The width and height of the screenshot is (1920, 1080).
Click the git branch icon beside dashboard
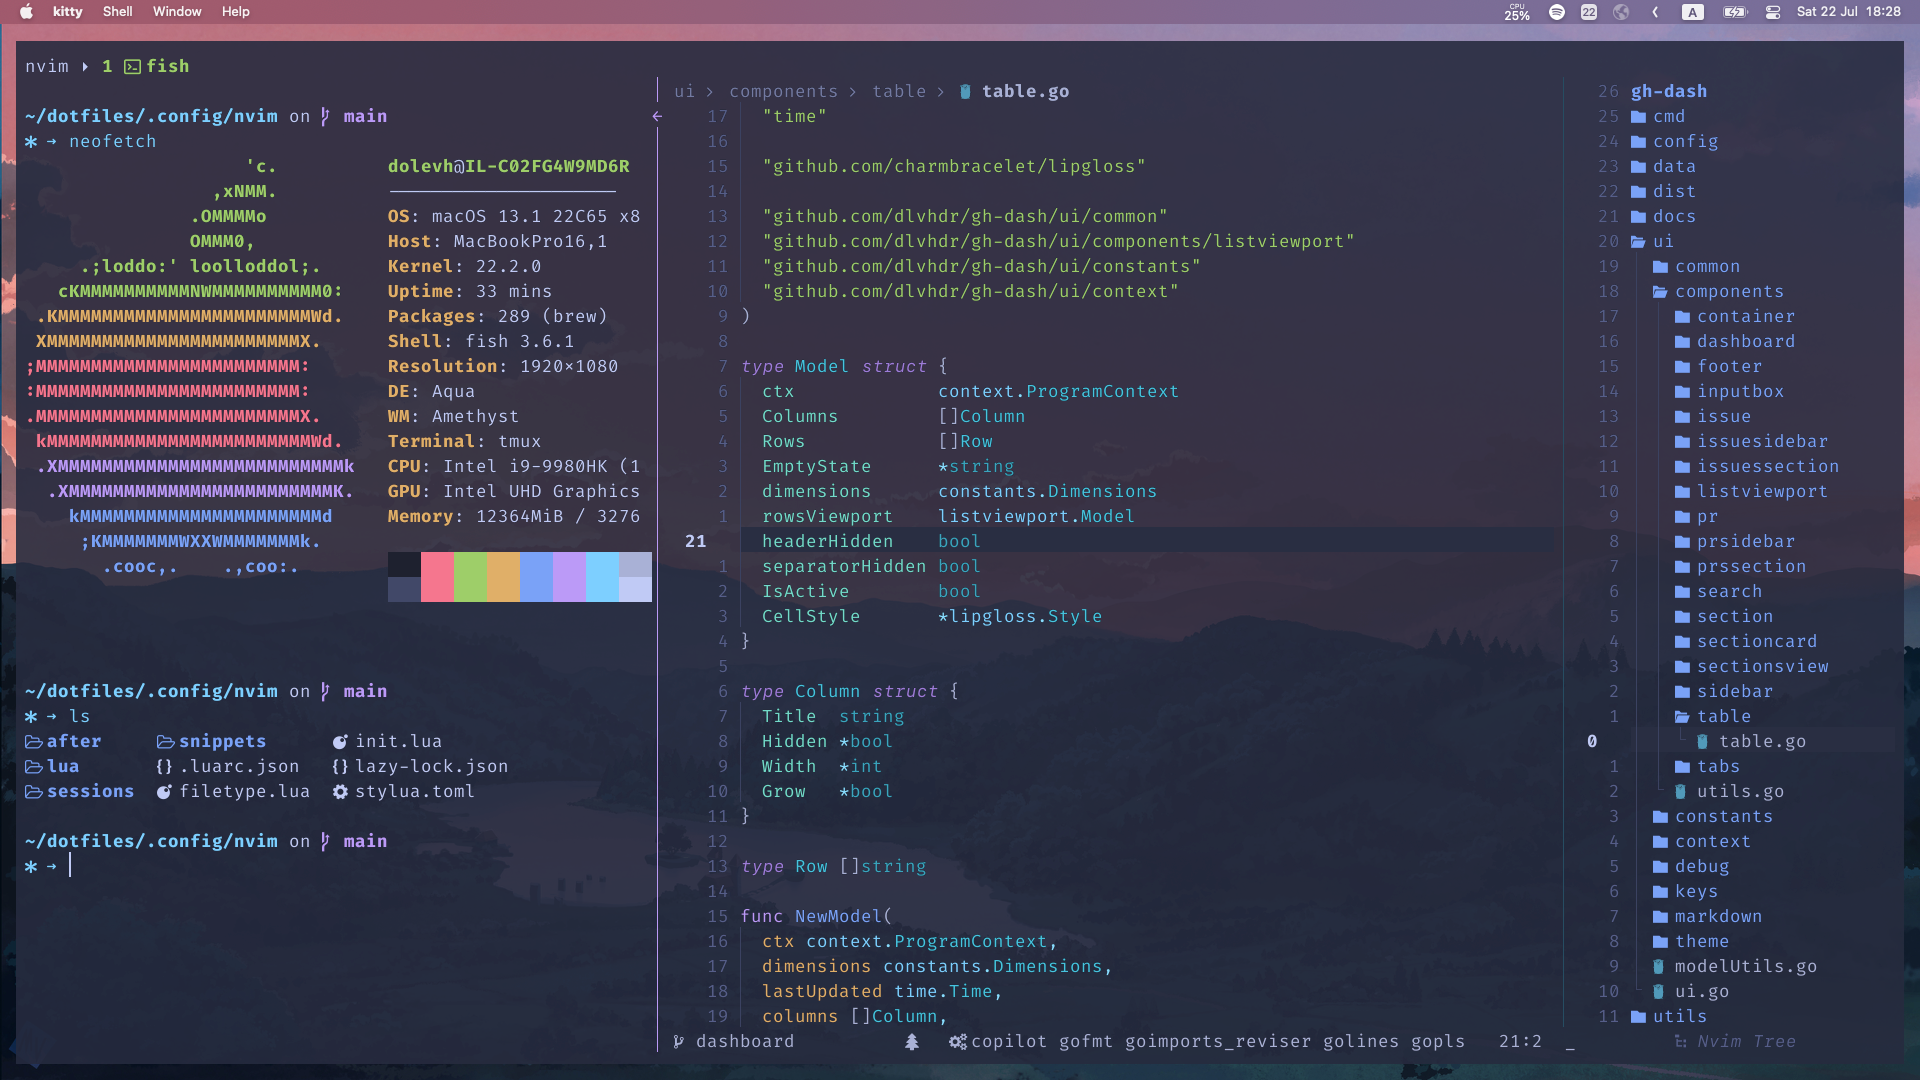coord(679,1042)
